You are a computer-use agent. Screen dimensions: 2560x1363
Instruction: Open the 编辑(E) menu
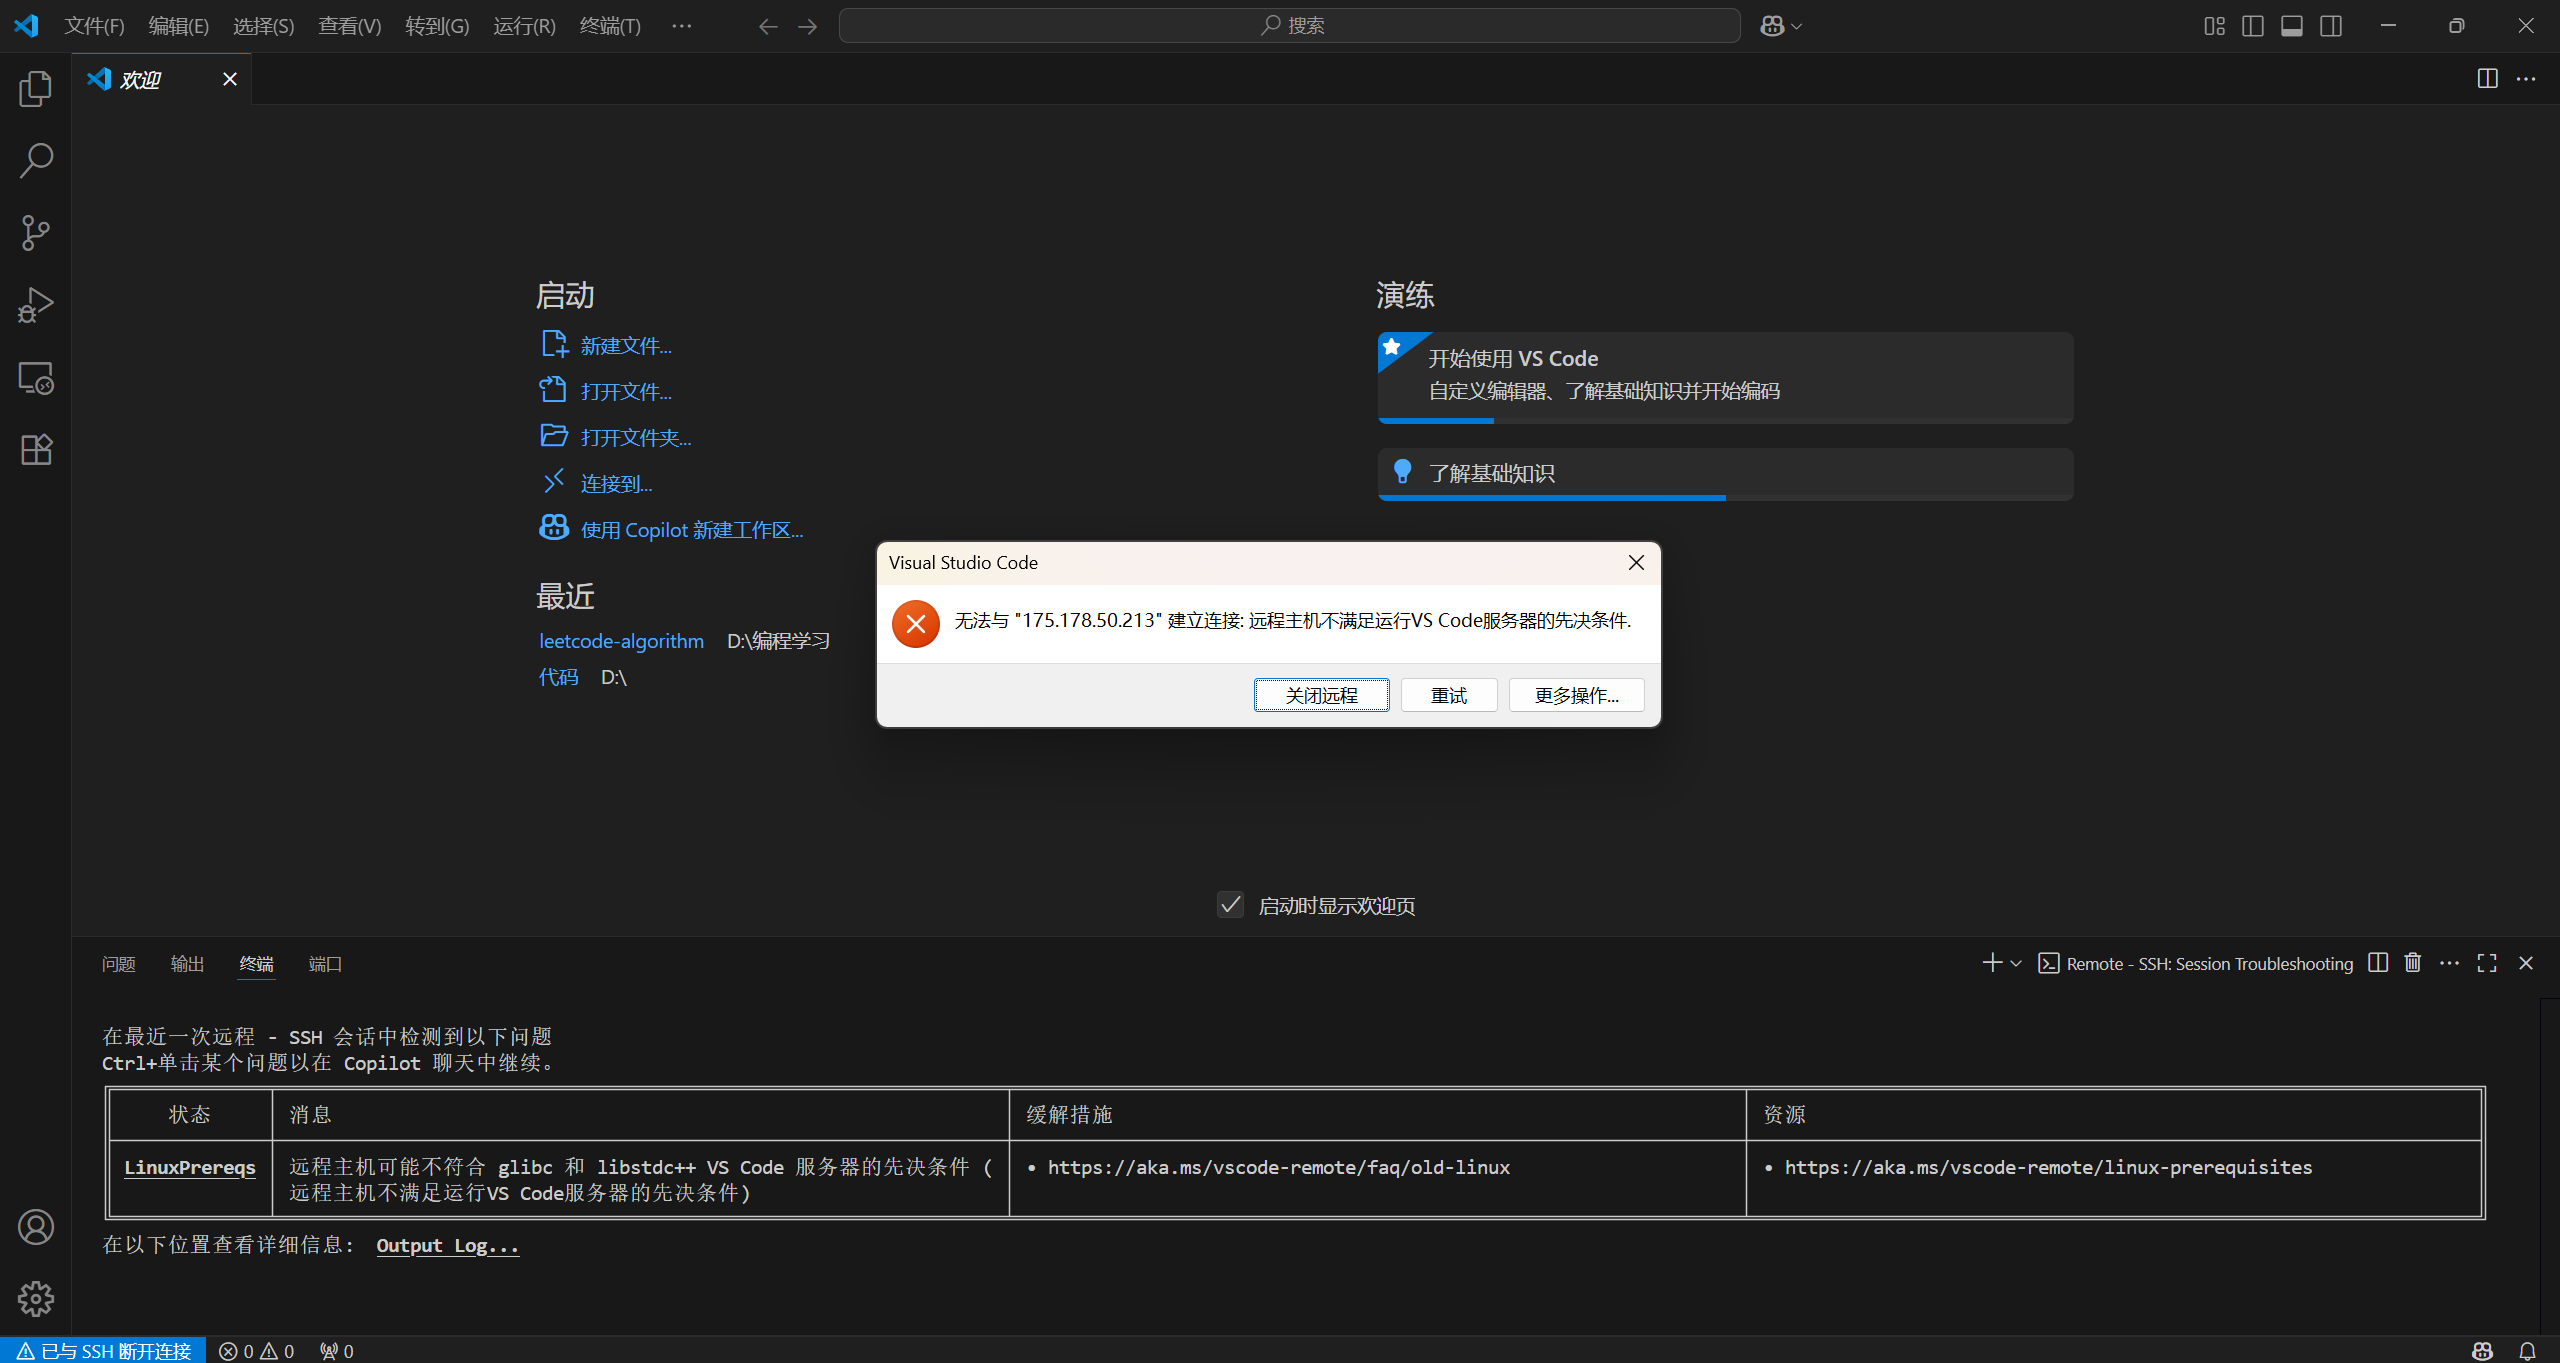179,26
